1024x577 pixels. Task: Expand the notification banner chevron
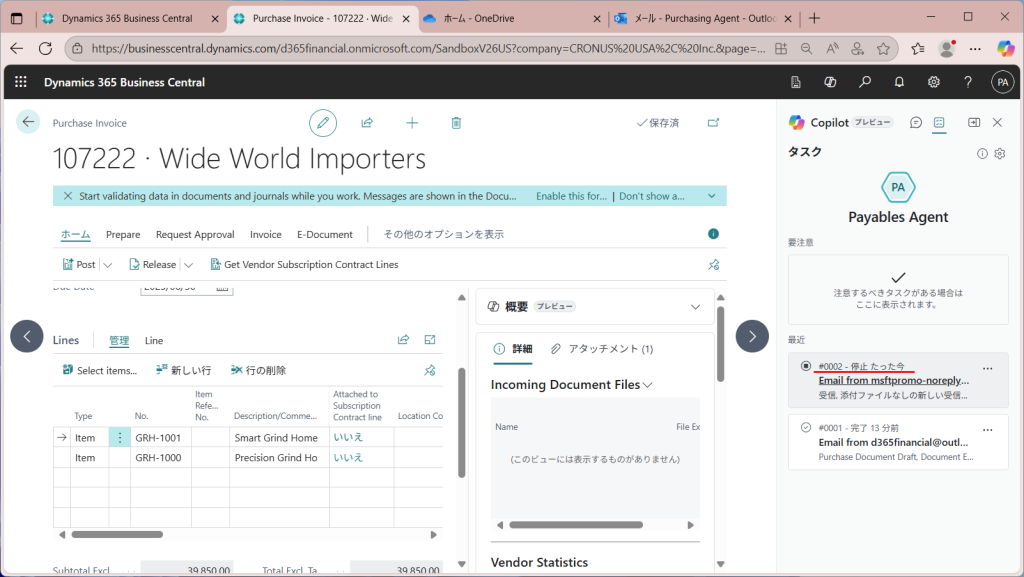point(712,196)
